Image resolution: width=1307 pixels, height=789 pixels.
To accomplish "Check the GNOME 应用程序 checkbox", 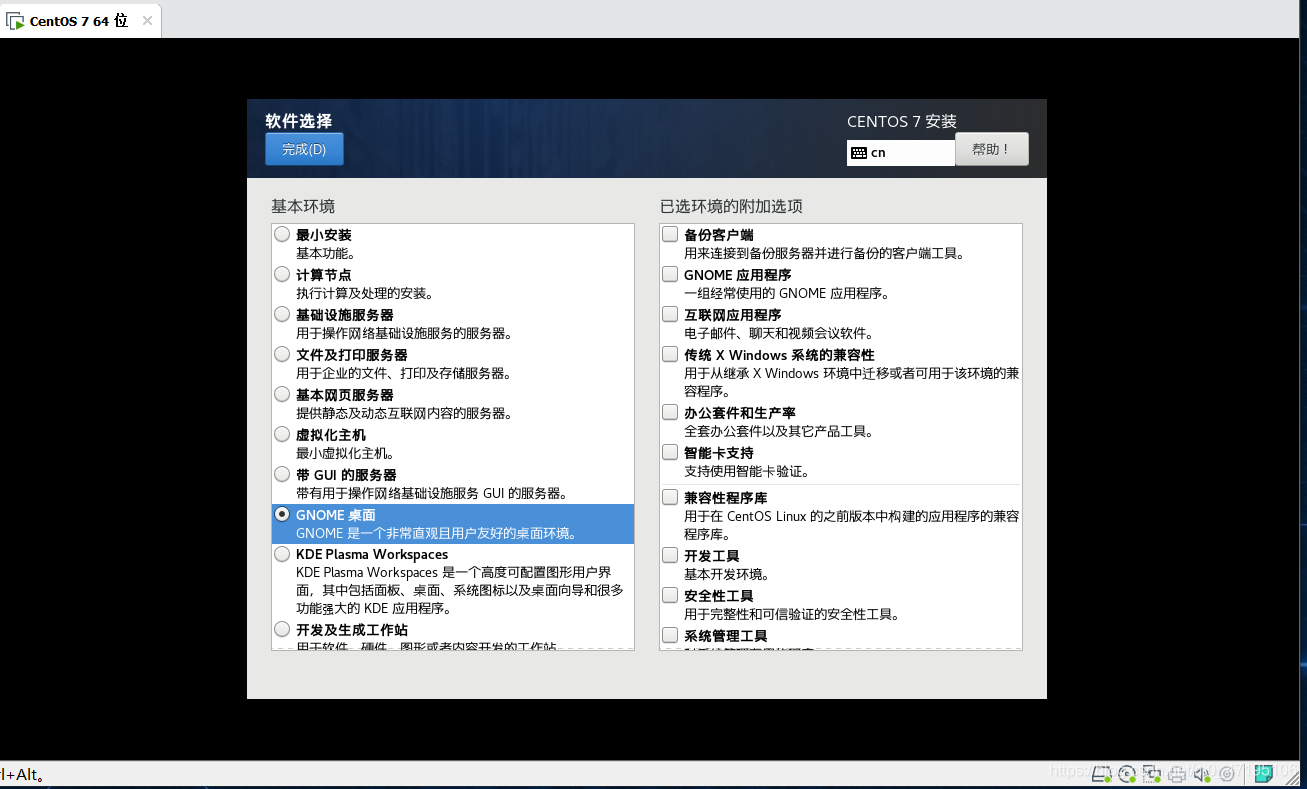I will click(670, 274).
